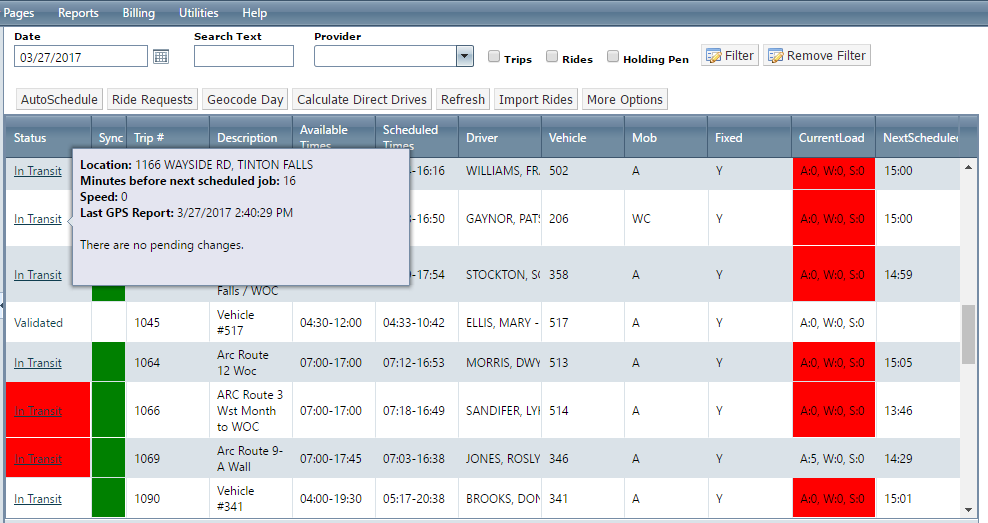988x523 pixels.
Task: Click green sync cell for trip 1064
Action: tap(108, 362)
